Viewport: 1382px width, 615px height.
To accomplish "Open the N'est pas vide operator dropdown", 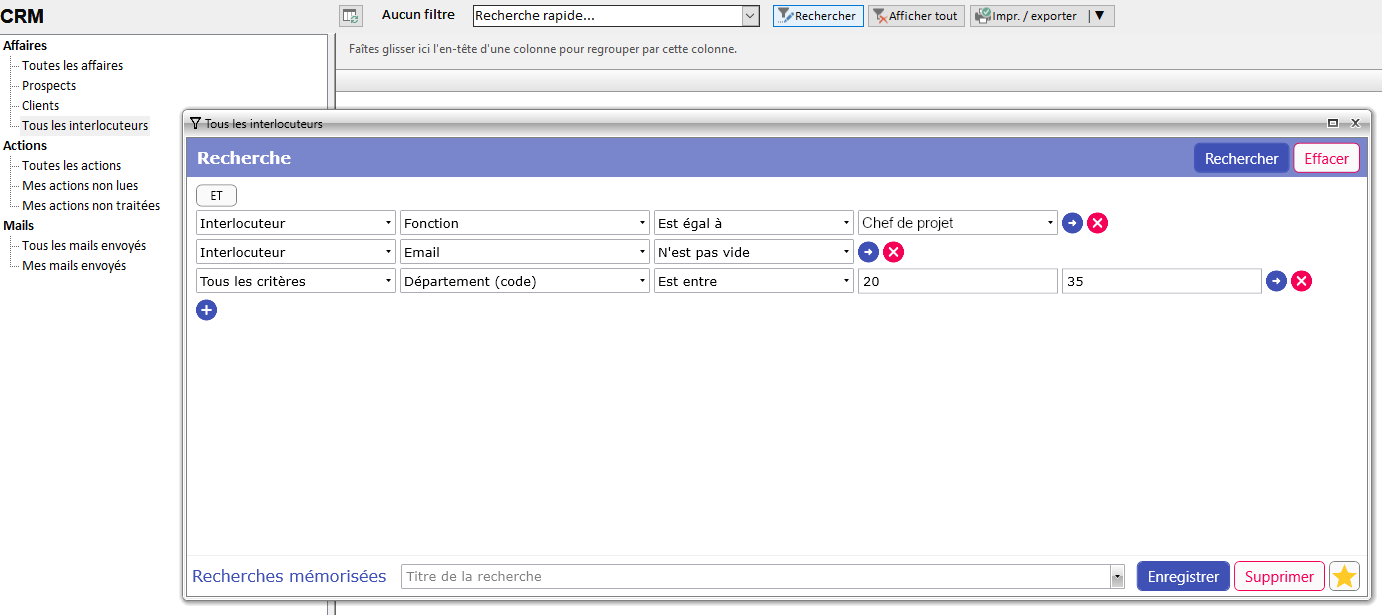I will click(846, 251).
